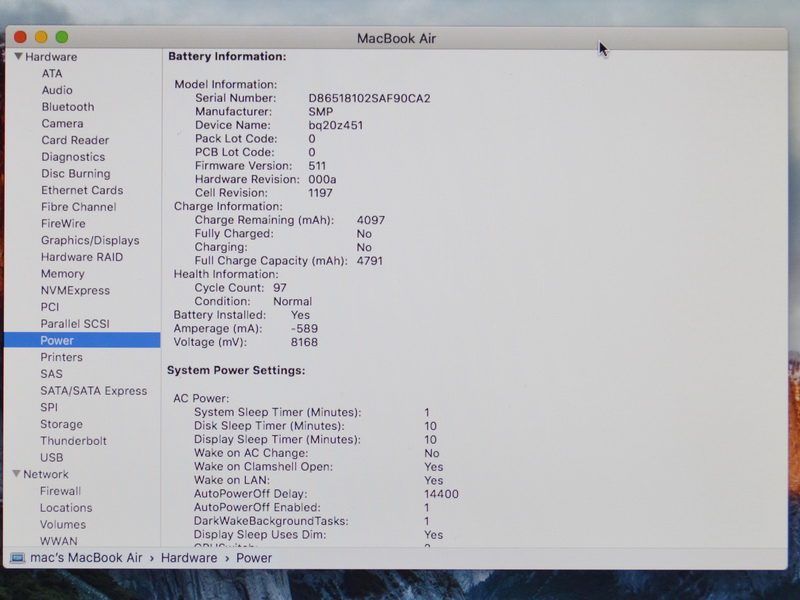This screenshot has height=600, width=800.
Task: Click cycle count value 97
Action: [280, 288]
